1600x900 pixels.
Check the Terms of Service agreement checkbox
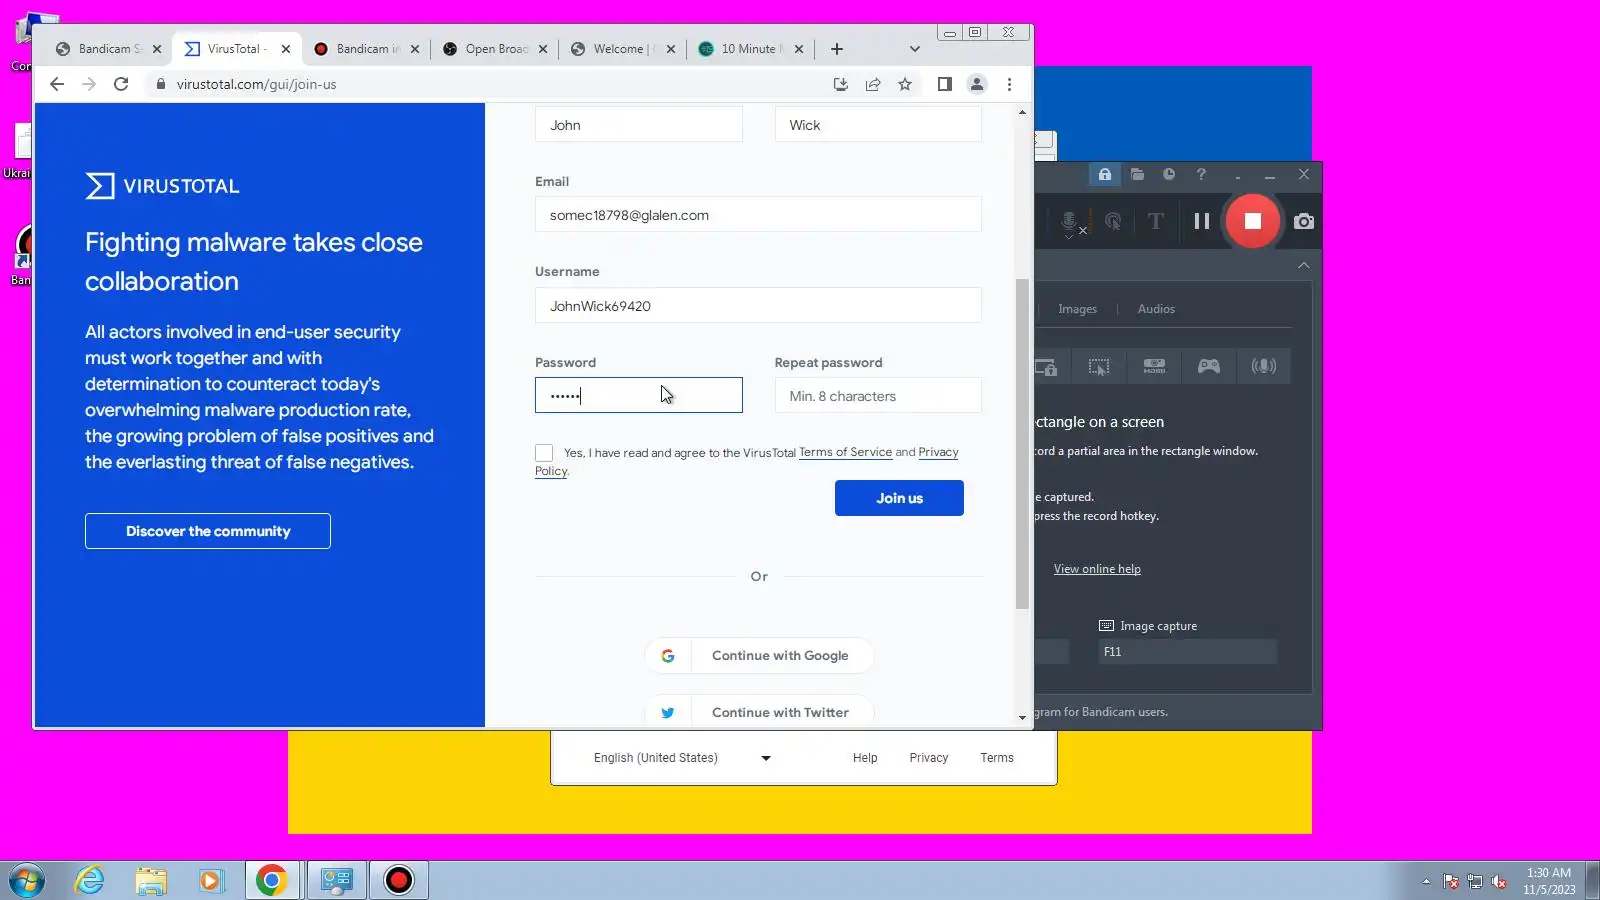(x=544, y=453)
